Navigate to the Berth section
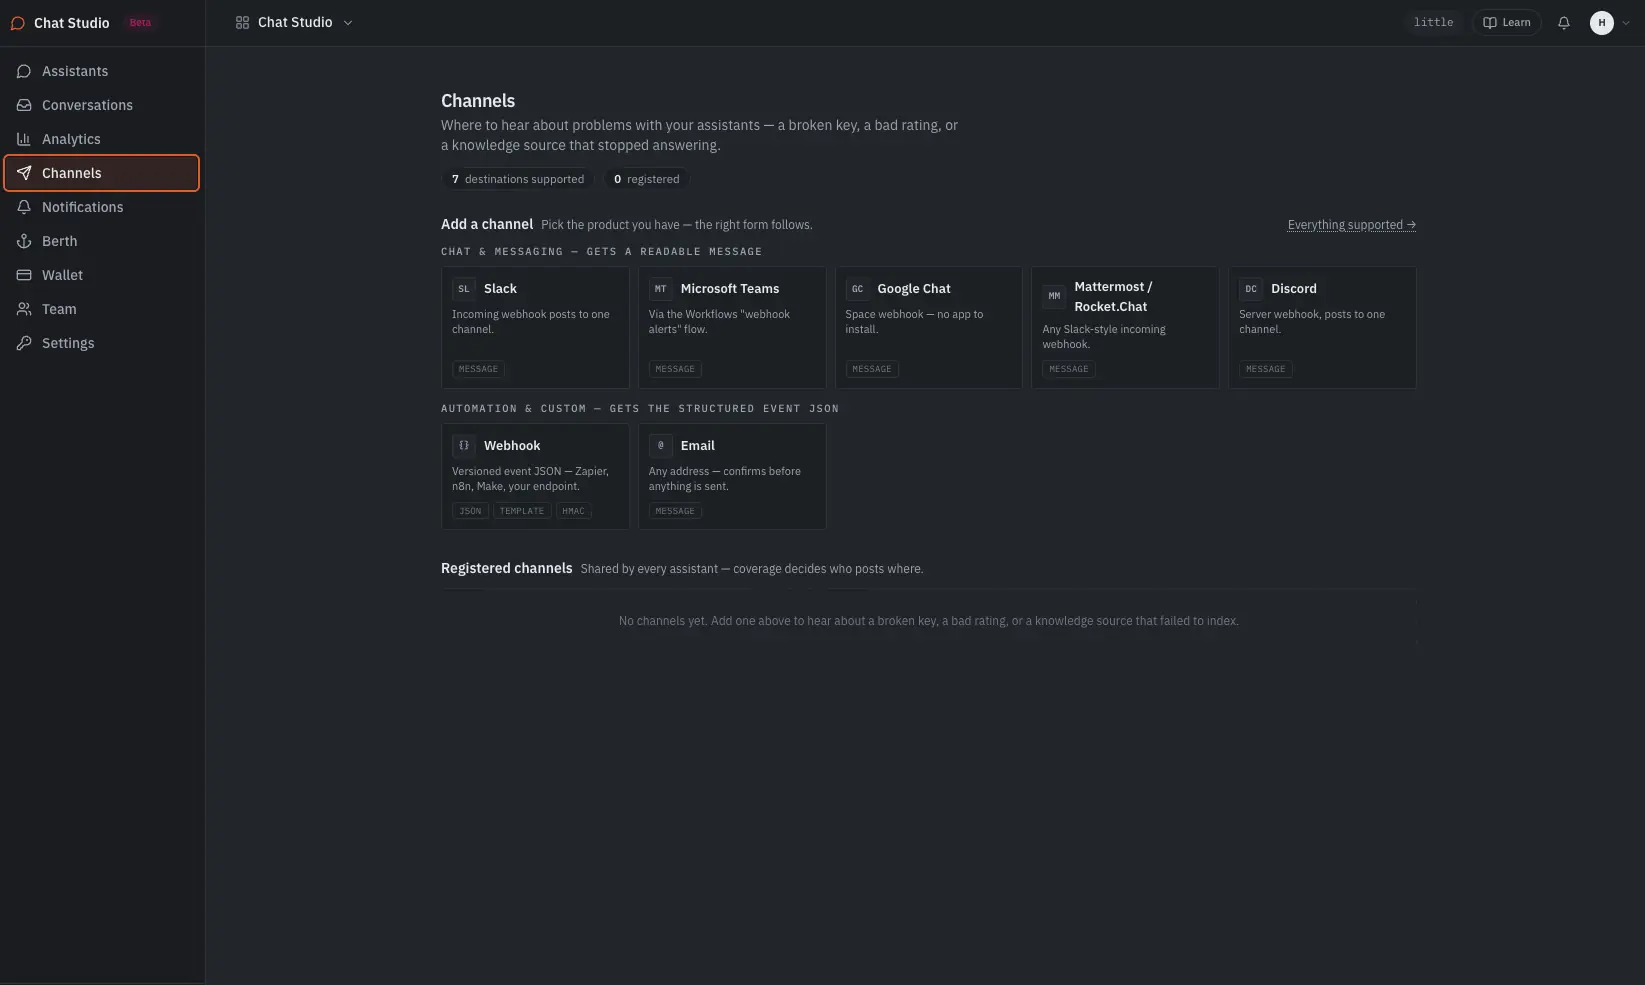 102,241
